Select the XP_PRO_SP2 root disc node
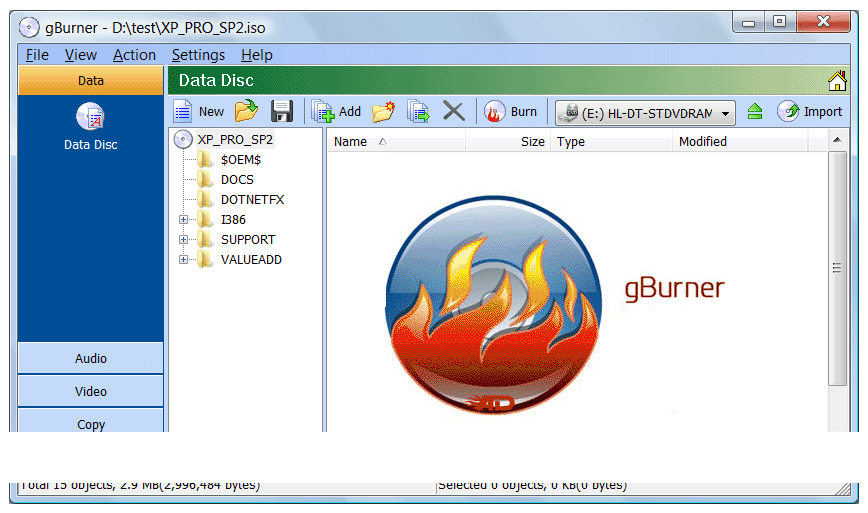This screenshot has width=868, height=513. [x=235, y=139]
